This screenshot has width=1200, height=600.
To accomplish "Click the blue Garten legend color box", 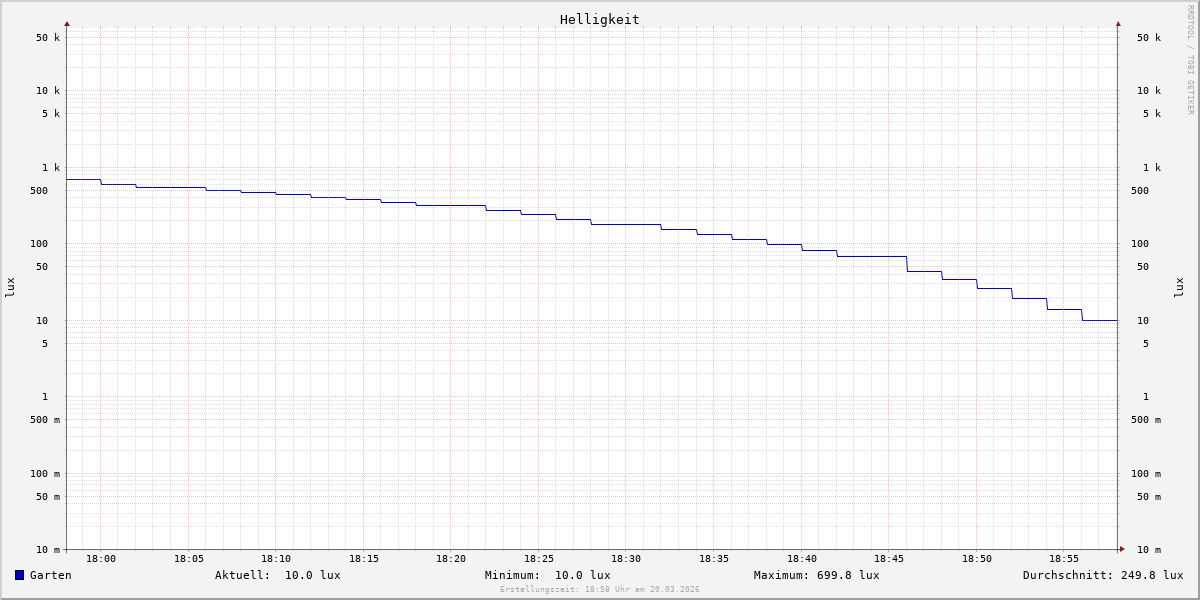I will point(19,575).
